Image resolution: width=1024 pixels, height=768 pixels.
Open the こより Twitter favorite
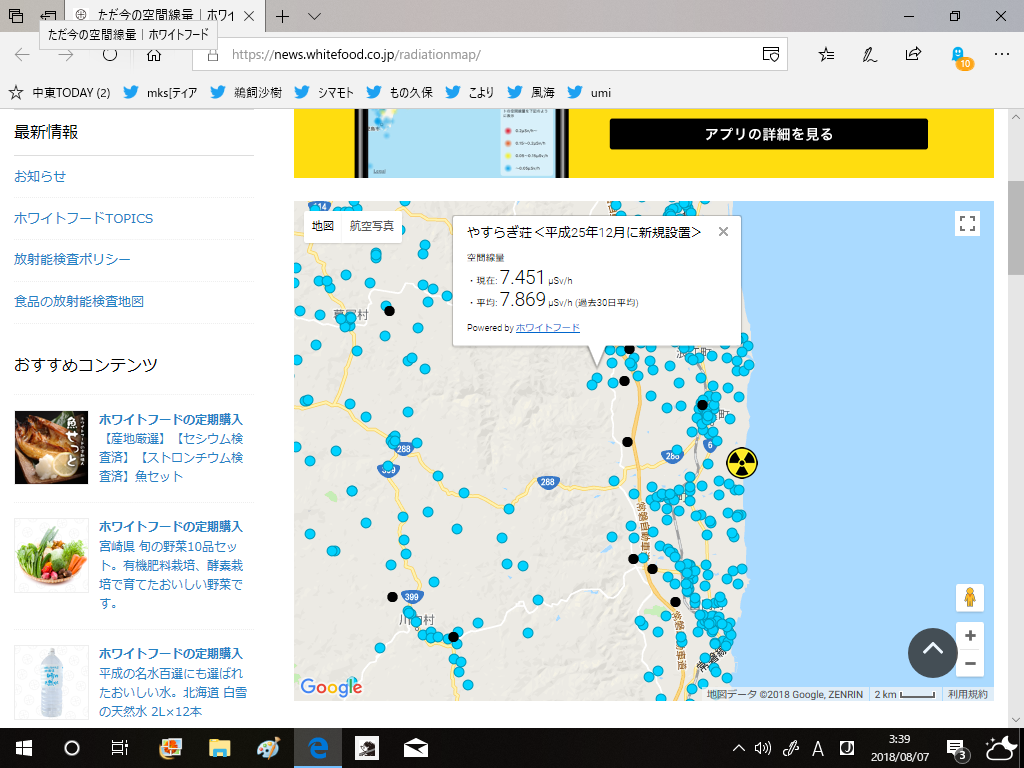click(470, 93)
